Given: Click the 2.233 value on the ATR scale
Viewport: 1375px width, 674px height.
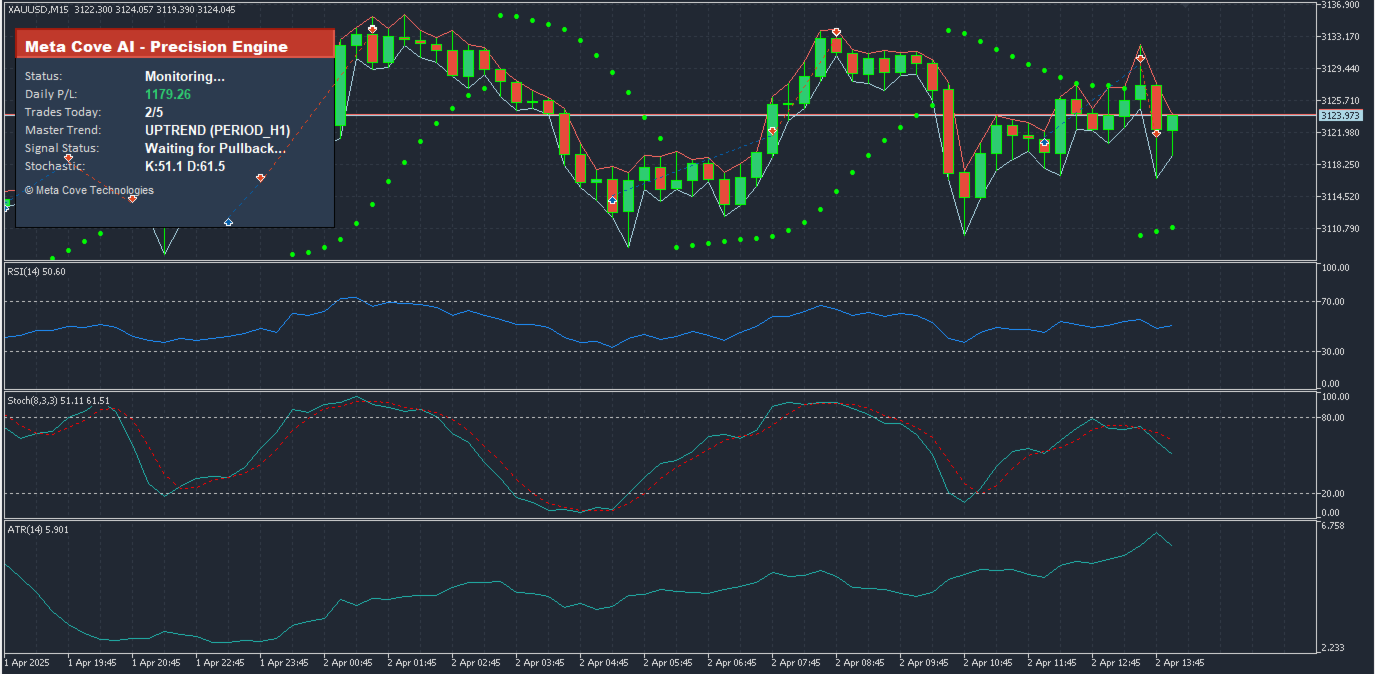Looking at the screenshot, I should [x=1334, y=649].
